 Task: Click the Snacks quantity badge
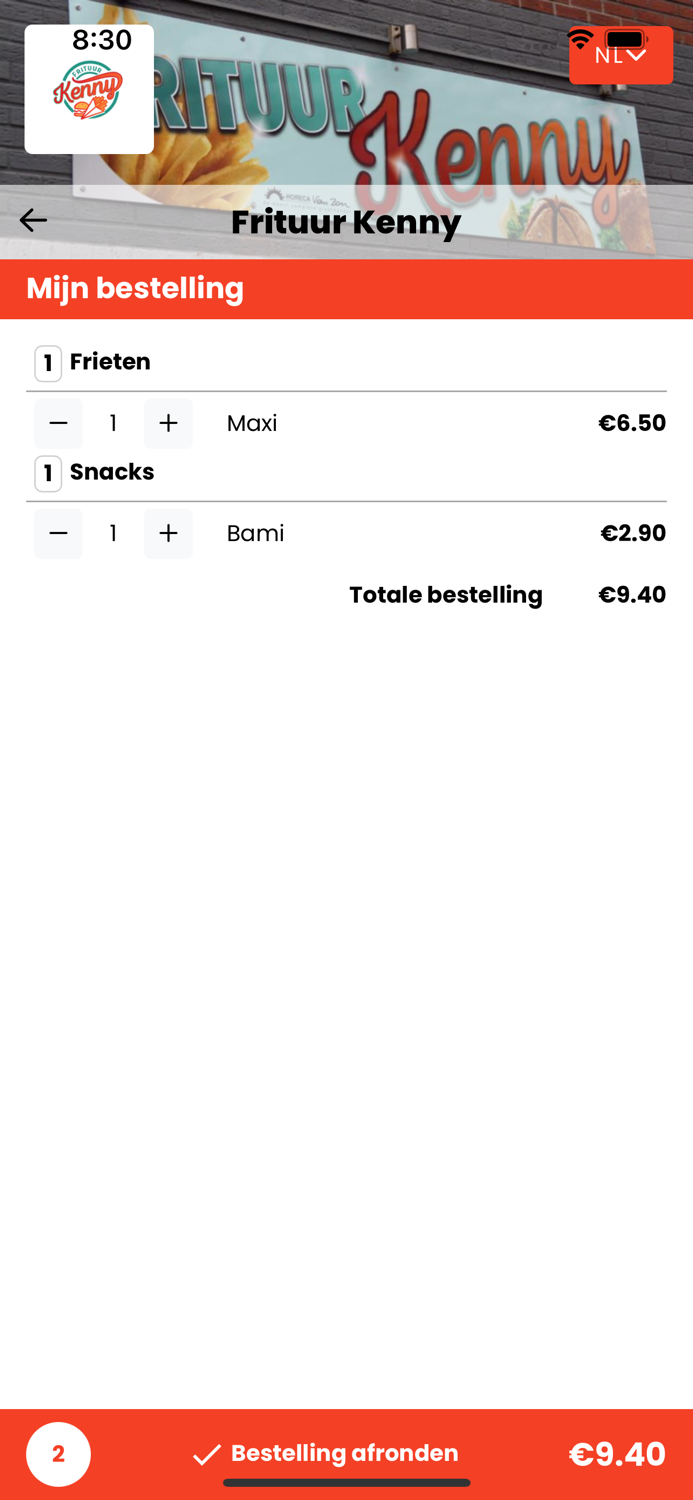point(47,473)
